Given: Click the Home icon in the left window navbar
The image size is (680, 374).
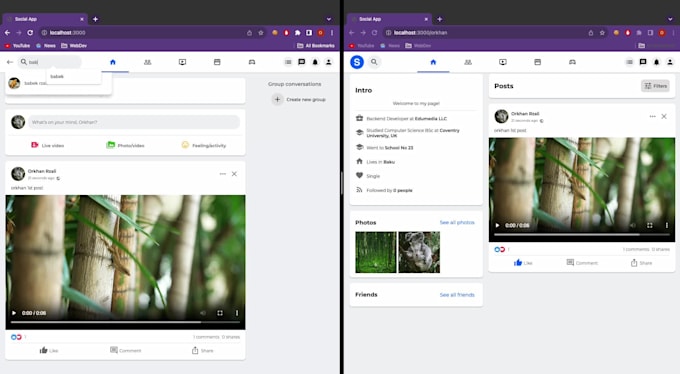Looking at the screenshot, I should (113, 62).
